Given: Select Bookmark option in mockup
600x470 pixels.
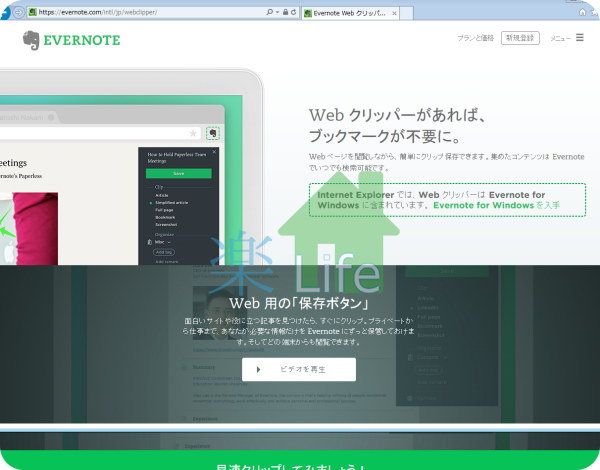Looking at the screenshot, I should tap(165, 217).
